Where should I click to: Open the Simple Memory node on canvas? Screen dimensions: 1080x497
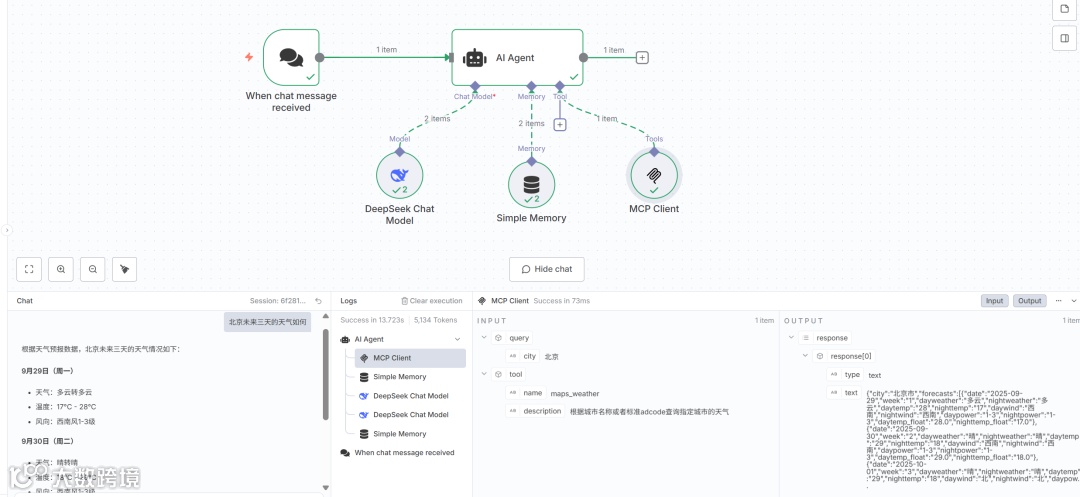coord(531,184)
